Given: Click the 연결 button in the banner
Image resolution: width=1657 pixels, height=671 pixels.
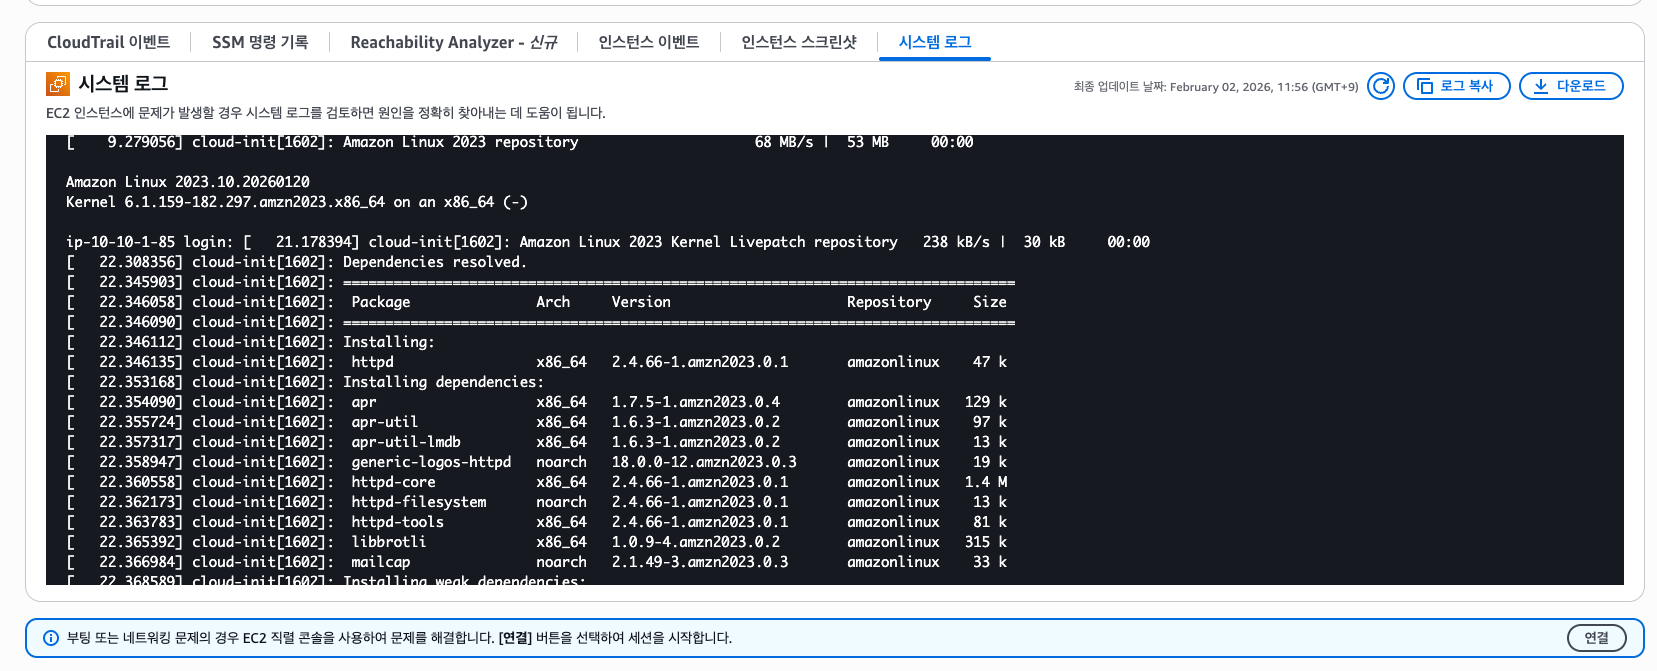Looking at the screenshot, I should click(x=1597, y=638).
